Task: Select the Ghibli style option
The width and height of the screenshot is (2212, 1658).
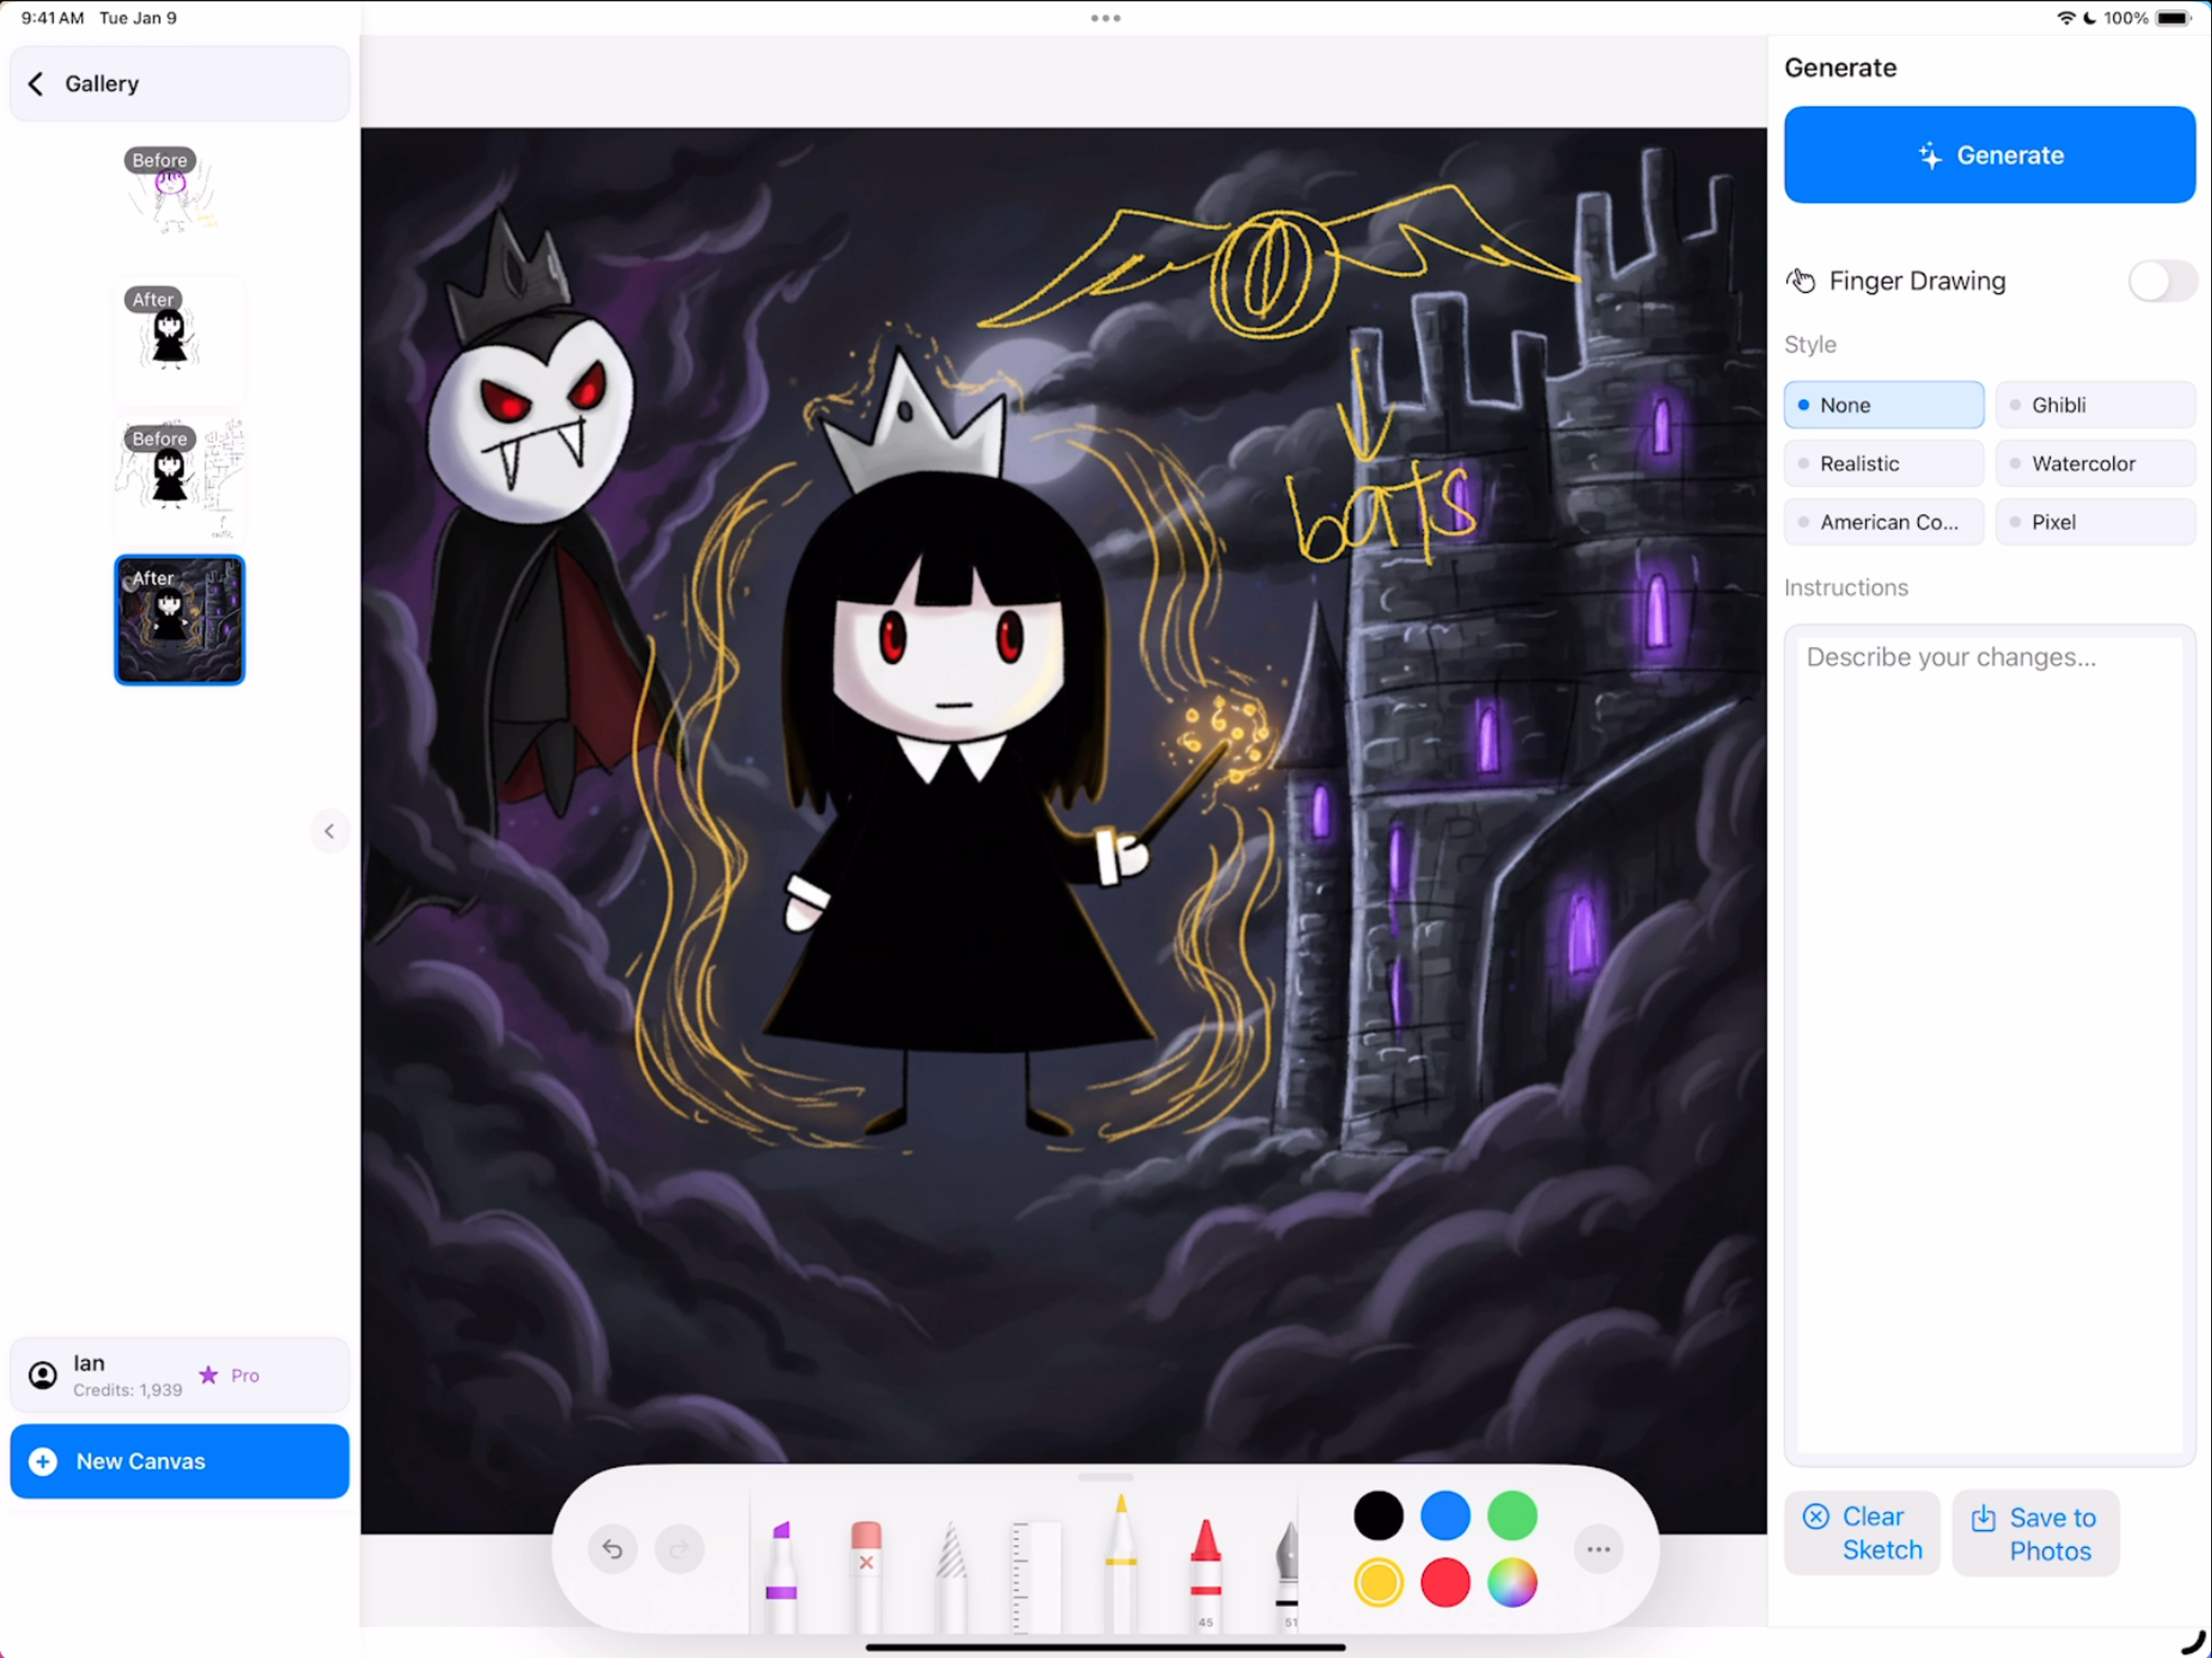Action: coord(2095,405)
